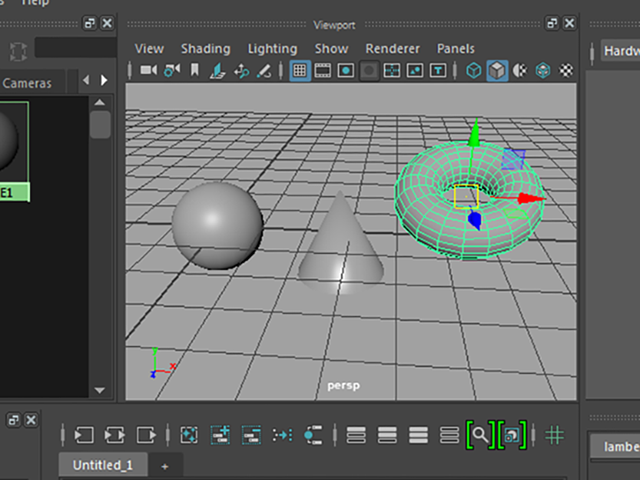Click Add Selected Nodes to Graph icon
The height and width of the screenshot is (480, 640).
[220, 435]
